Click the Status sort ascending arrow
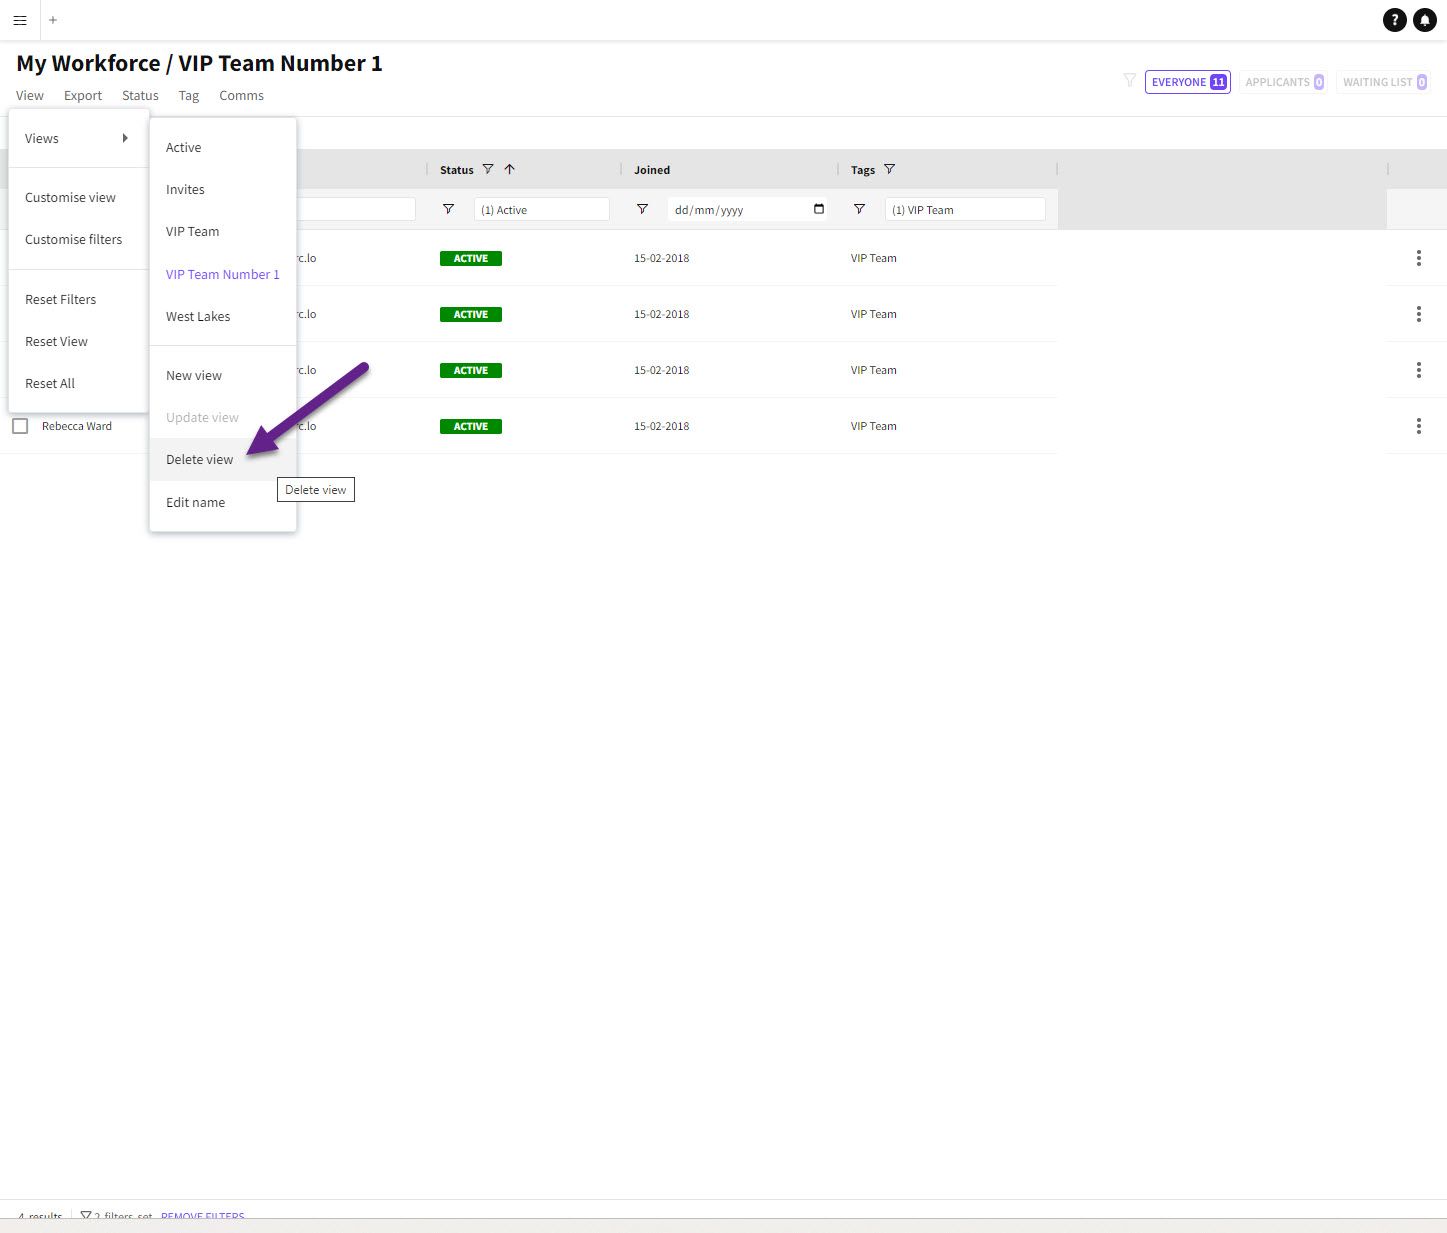Viewport: 1447px width, 1233px height. pos(510,170)
